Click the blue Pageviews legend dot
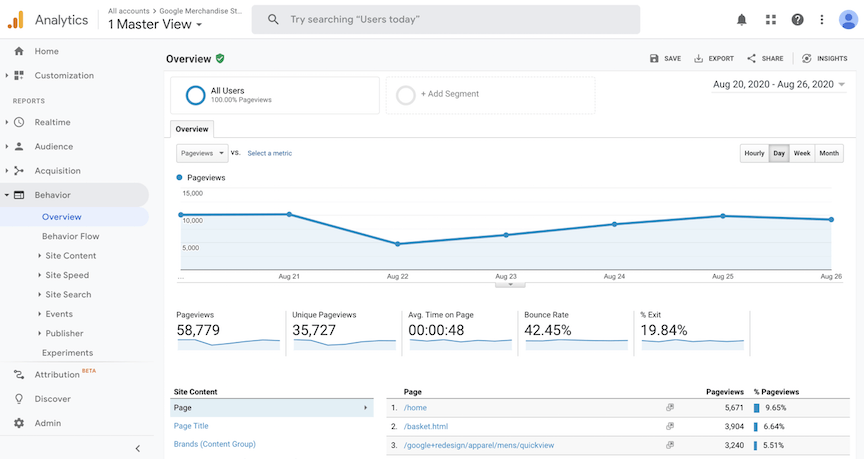The image size is (864, 459). point(179,177)
